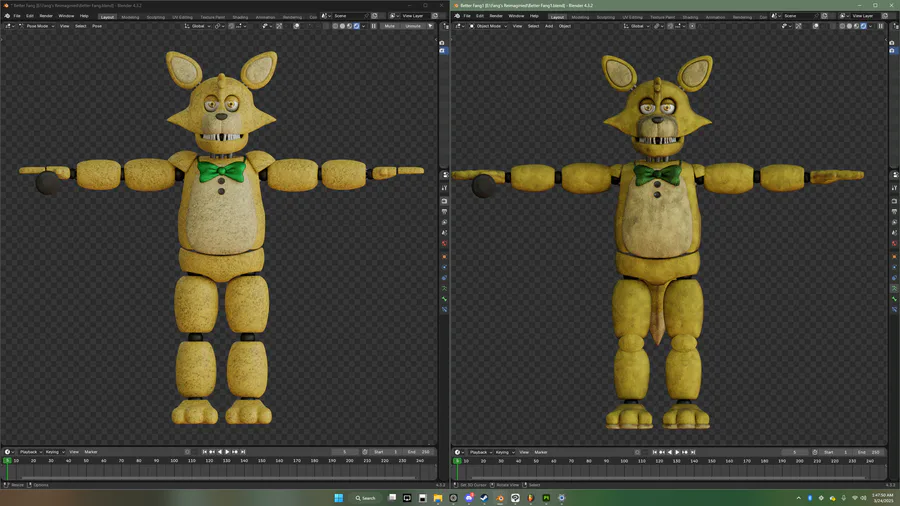The height and width of the screenshot is (506, 900).
Task: Open the Object data properties tab in the right window
Action: pyautogui.click(x=894, y=288)
